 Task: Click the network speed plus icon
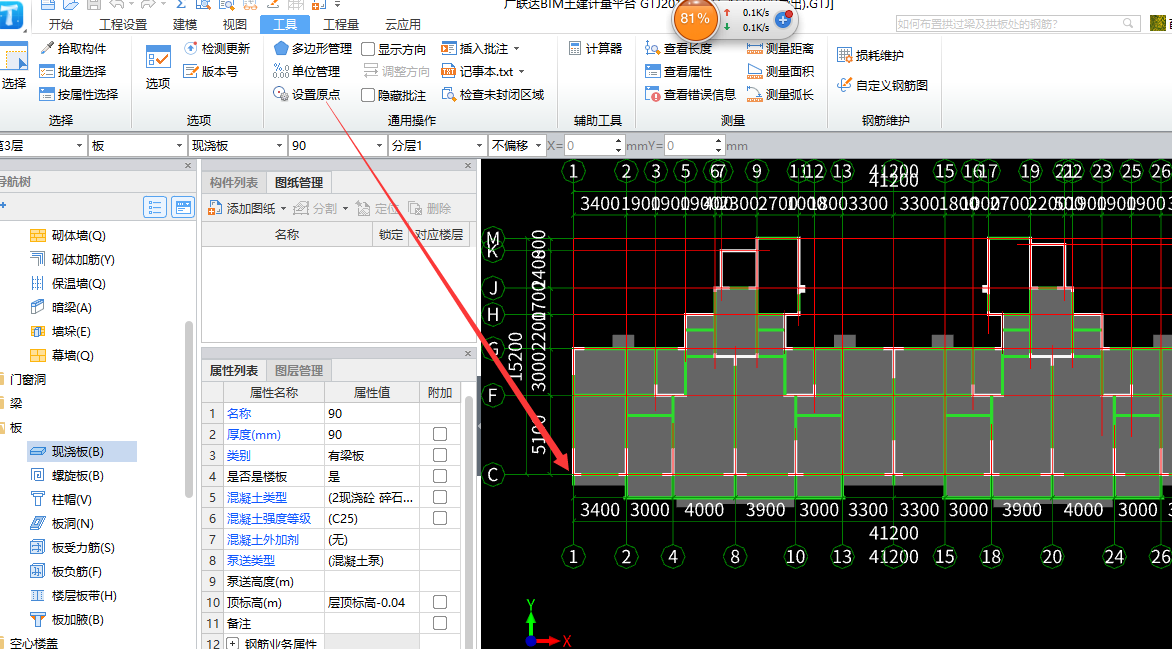pos(783,19)
